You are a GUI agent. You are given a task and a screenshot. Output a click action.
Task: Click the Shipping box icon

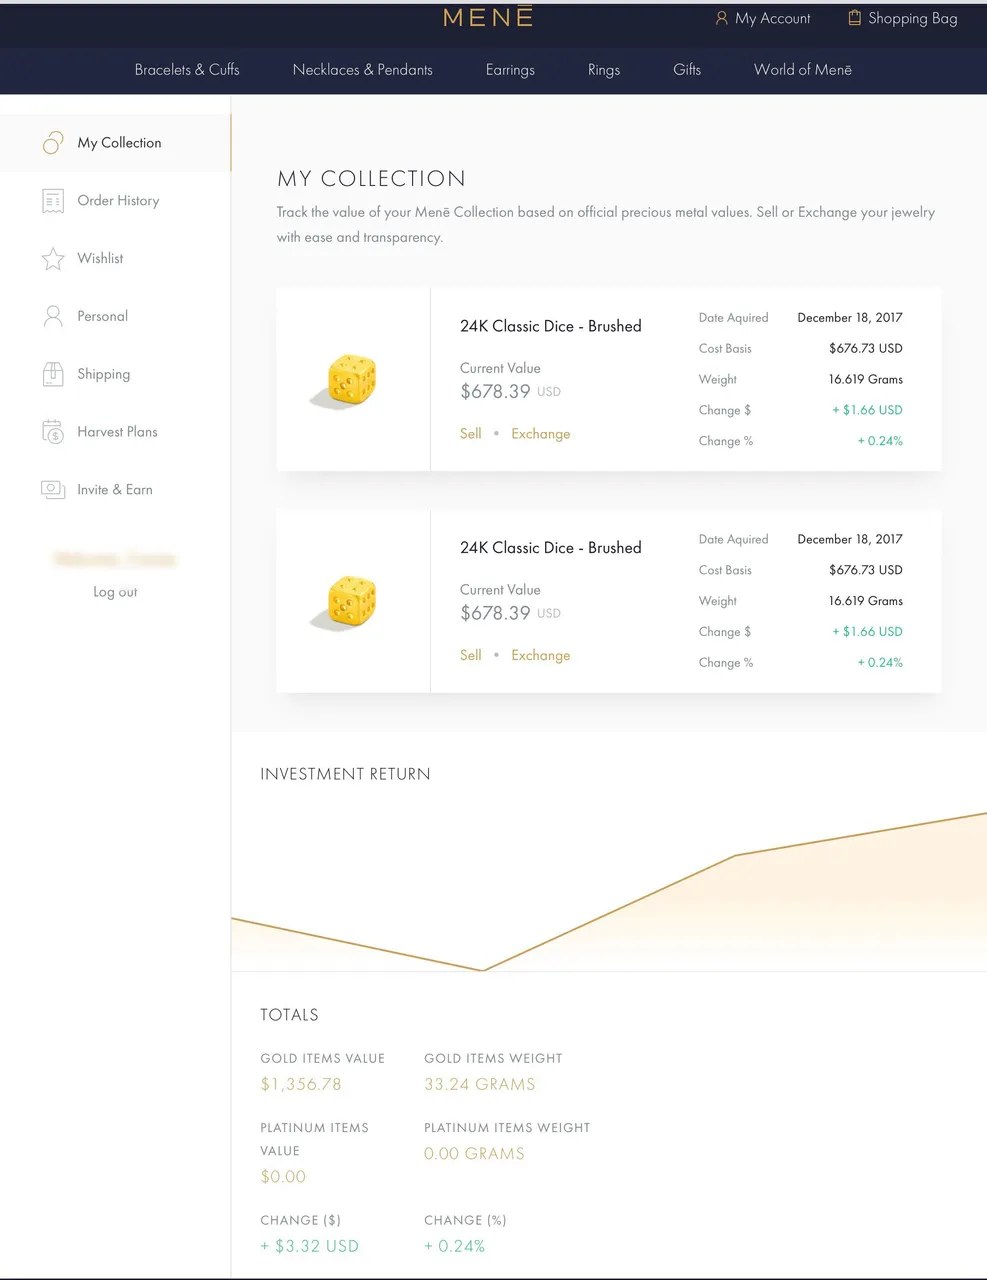point(53,375)
